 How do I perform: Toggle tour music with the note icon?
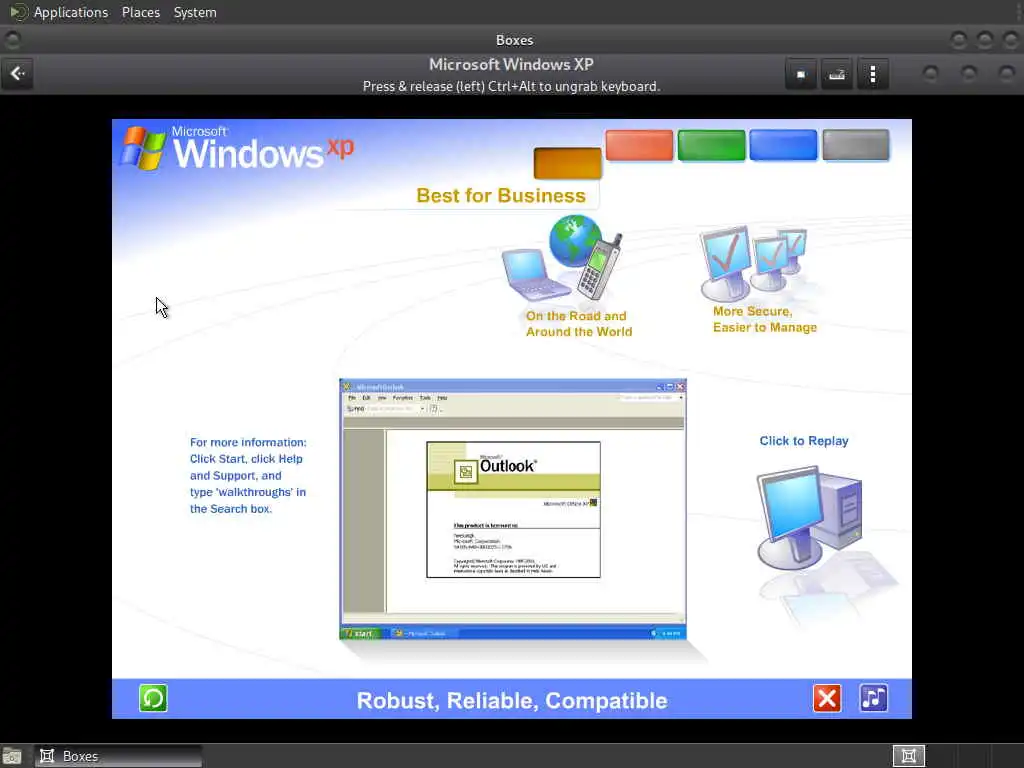pos(874,698)
